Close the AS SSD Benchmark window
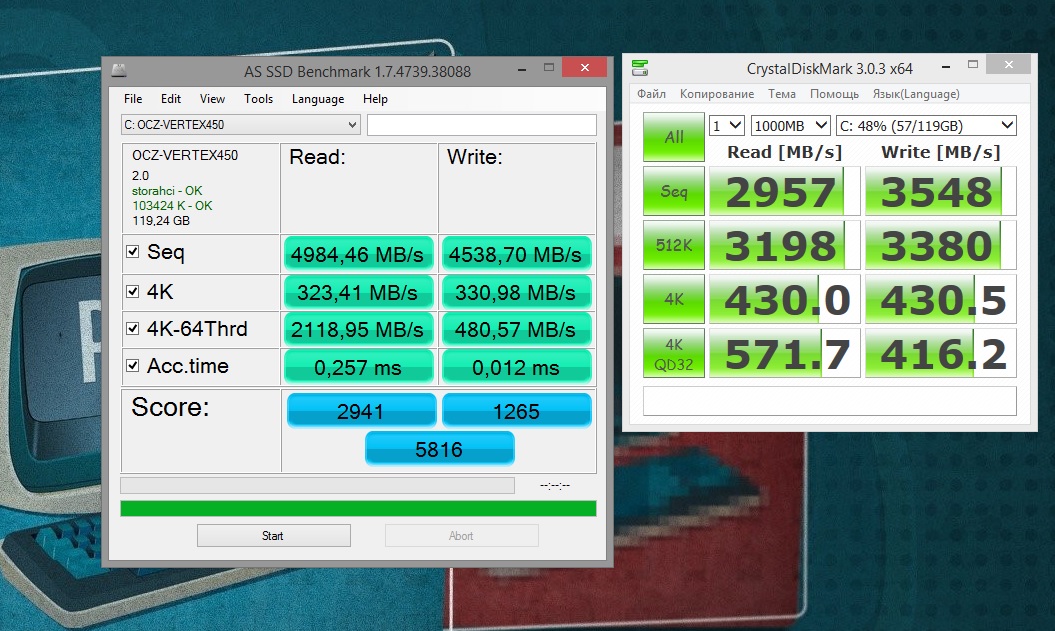 pos(585,67)
